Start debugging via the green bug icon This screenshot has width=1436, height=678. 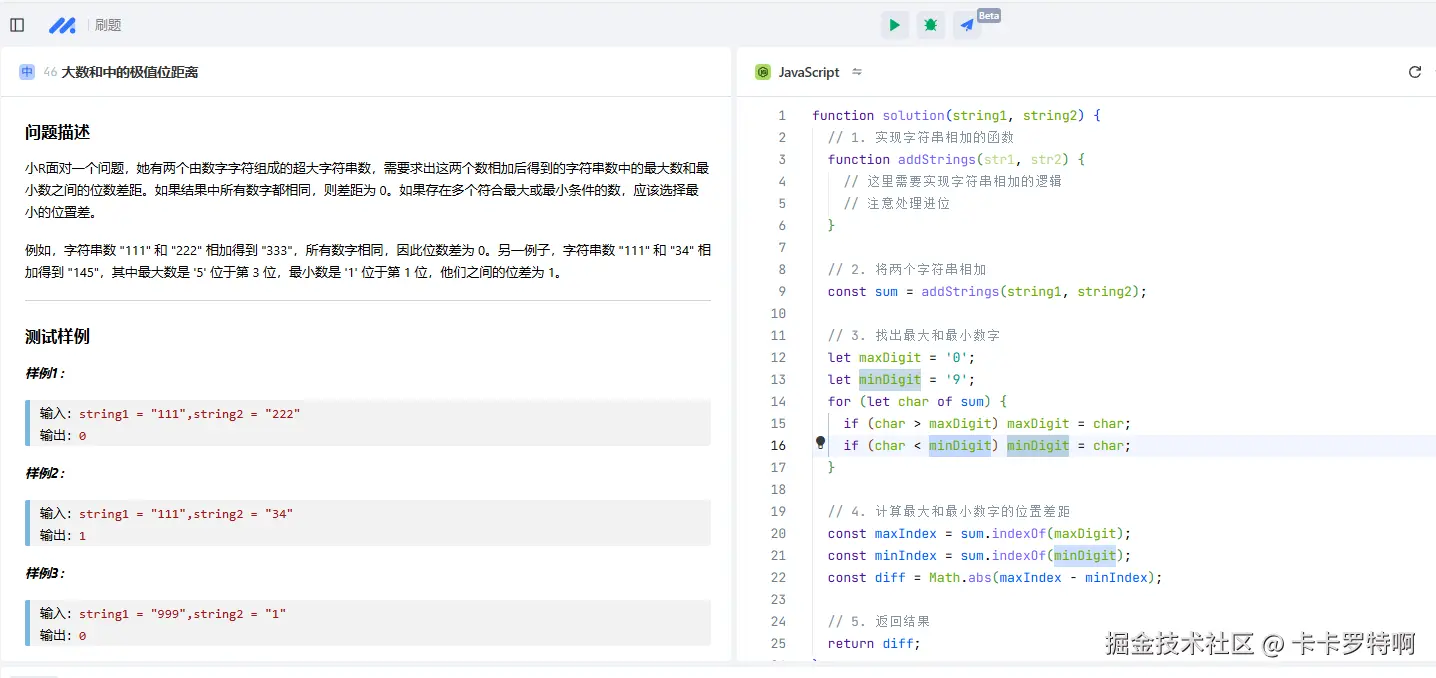(930, 24)
